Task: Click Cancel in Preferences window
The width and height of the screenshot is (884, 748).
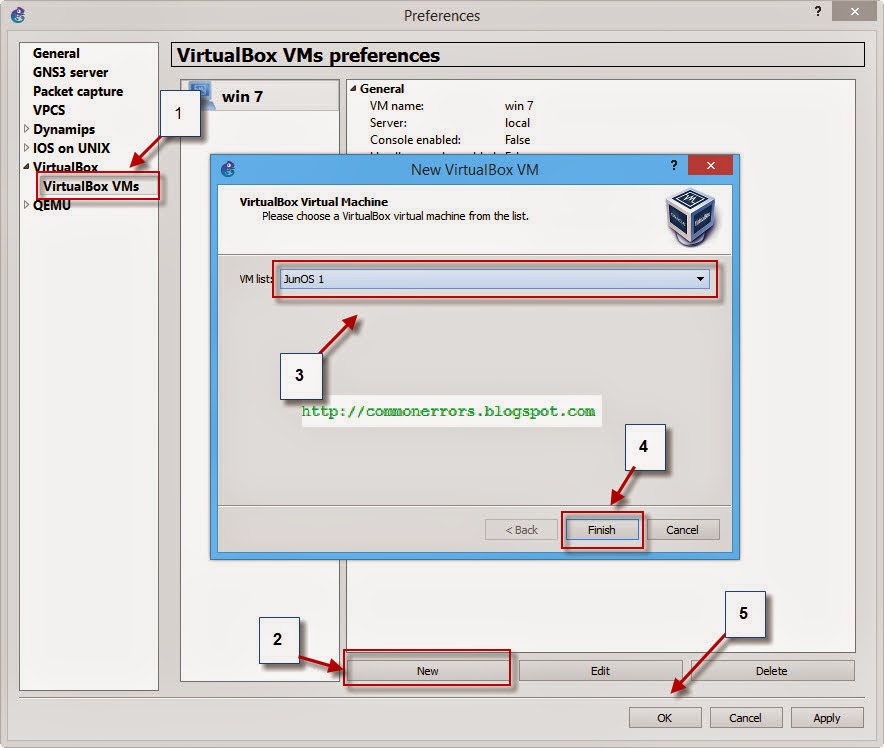Action: pyautogui.click(x=746, y=718)
